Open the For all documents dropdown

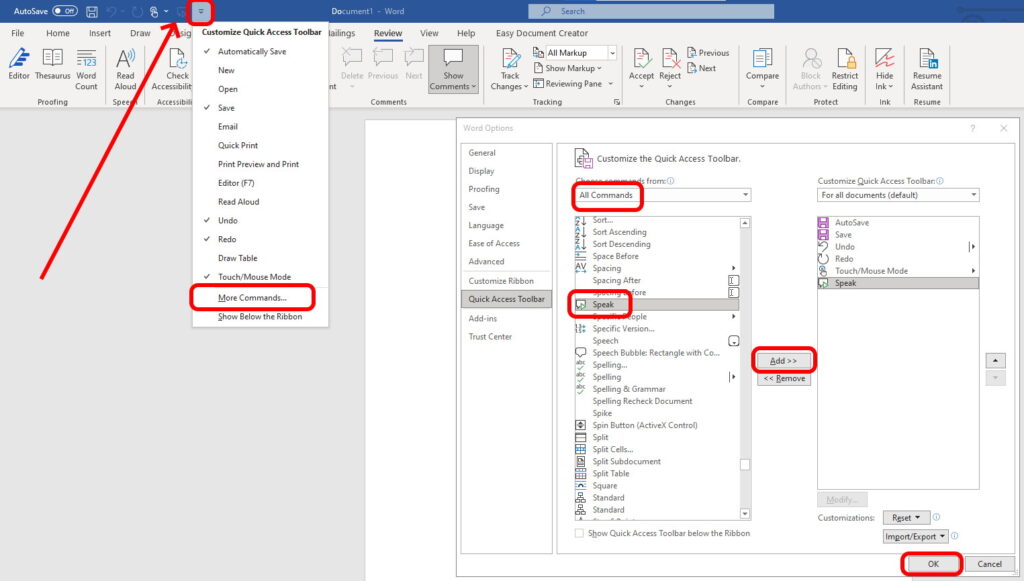898,195
